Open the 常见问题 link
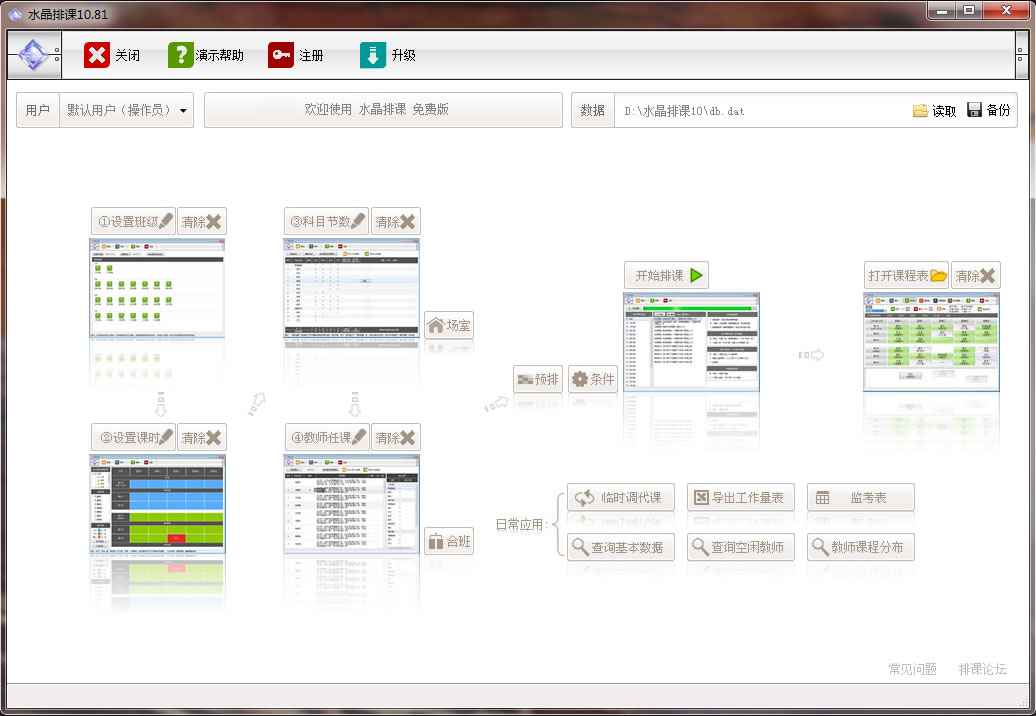This screenshot has width=1036, height=716. click(912, 669)
